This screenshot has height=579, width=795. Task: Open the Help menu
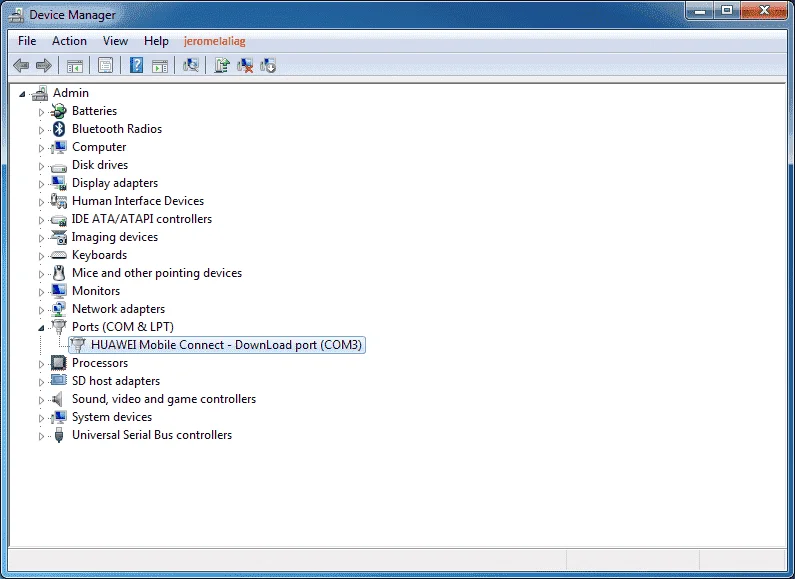coord(156,41)
